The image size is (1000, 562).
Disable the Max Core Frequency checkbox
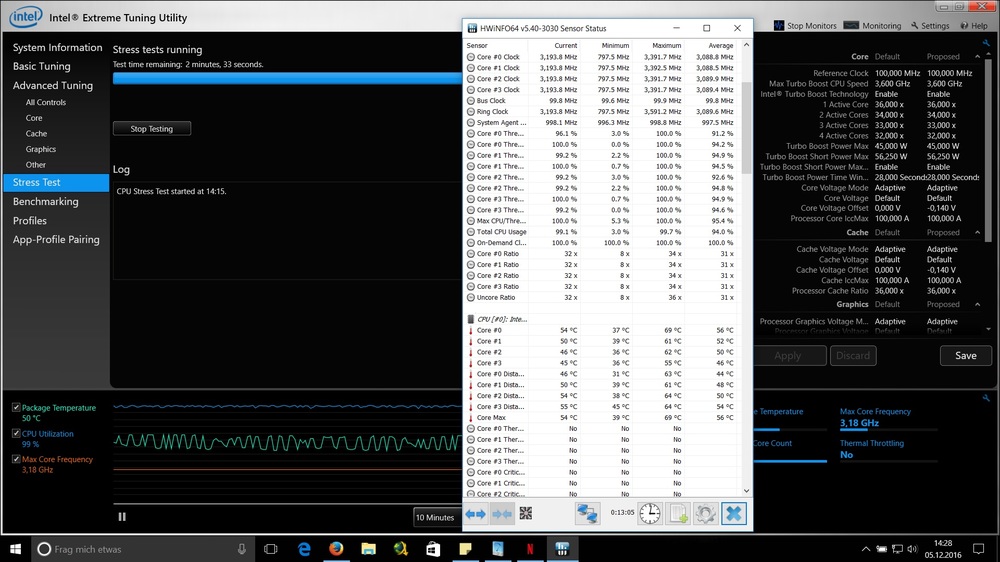click(16, 460)
